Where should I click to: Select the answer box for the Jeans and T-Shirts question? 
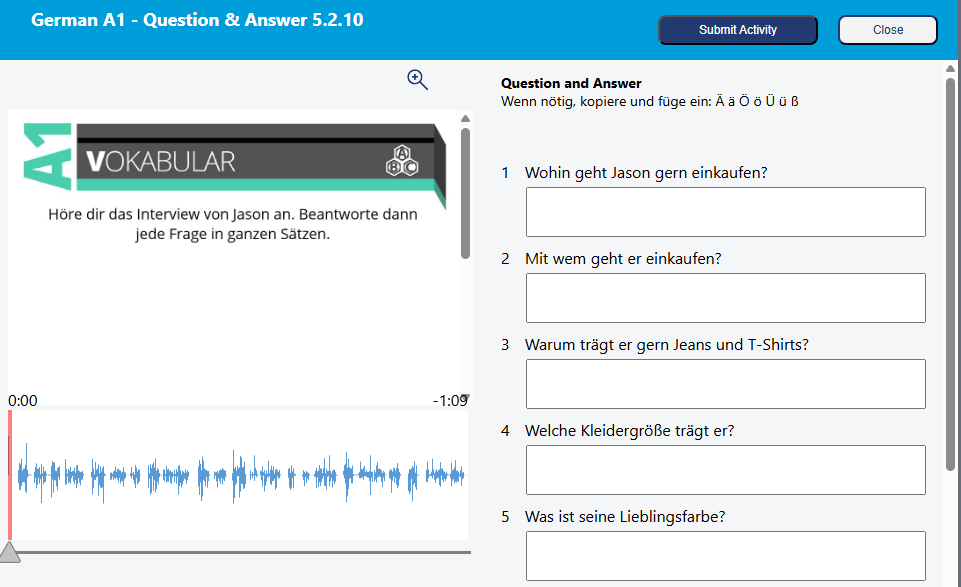coord(725,384)
